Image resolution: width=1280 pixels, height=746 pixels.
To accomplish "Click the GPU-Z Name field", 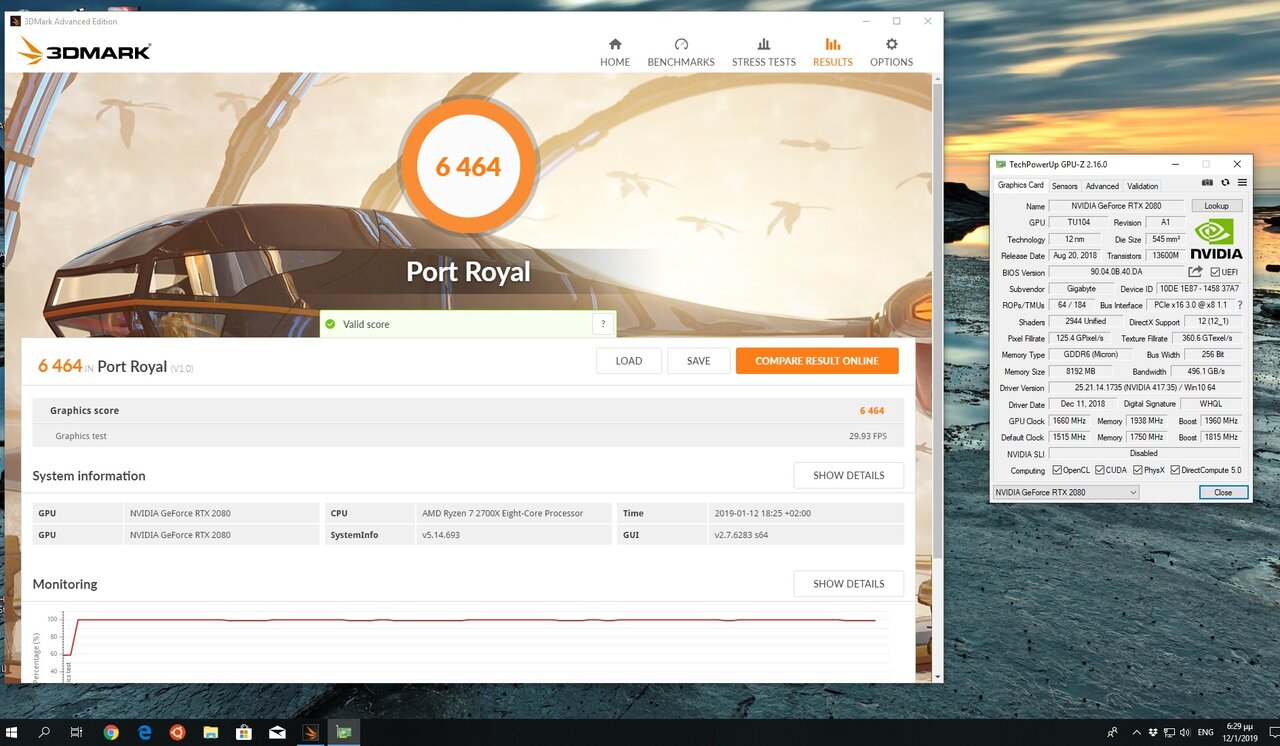I will point(1116,206).
